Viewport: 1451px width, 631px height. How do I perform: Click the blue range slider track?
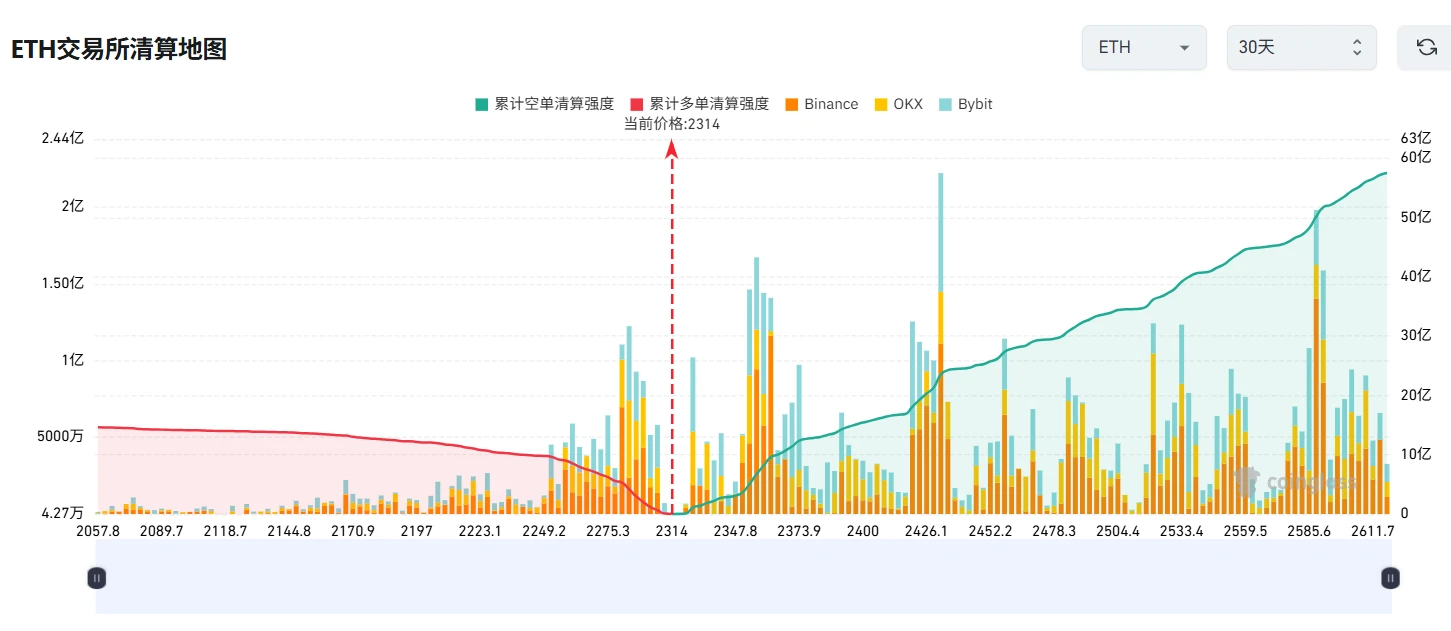(x=743, y=577)
